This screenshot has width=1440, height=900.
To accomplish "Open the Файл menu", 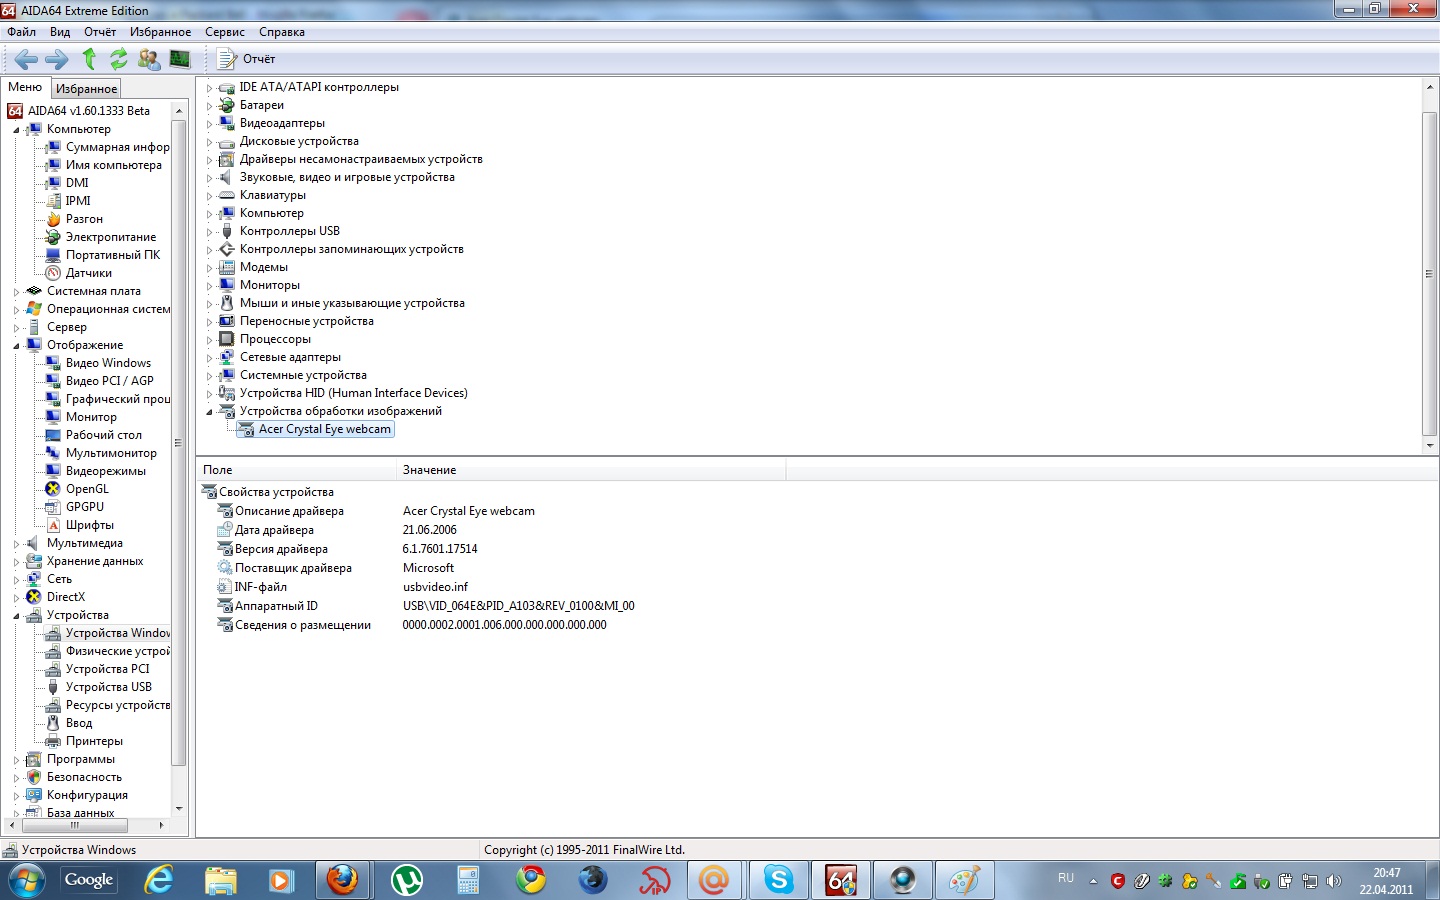I will click(x=21, y=32).
